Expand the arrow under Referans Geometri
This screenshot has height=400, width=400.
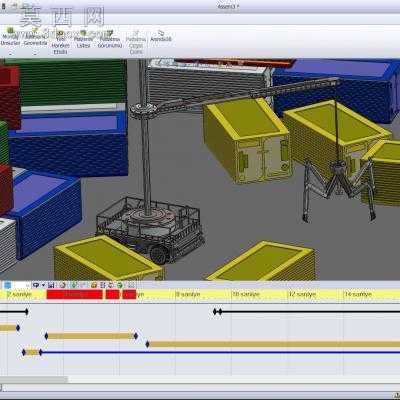tap(35, 53)
